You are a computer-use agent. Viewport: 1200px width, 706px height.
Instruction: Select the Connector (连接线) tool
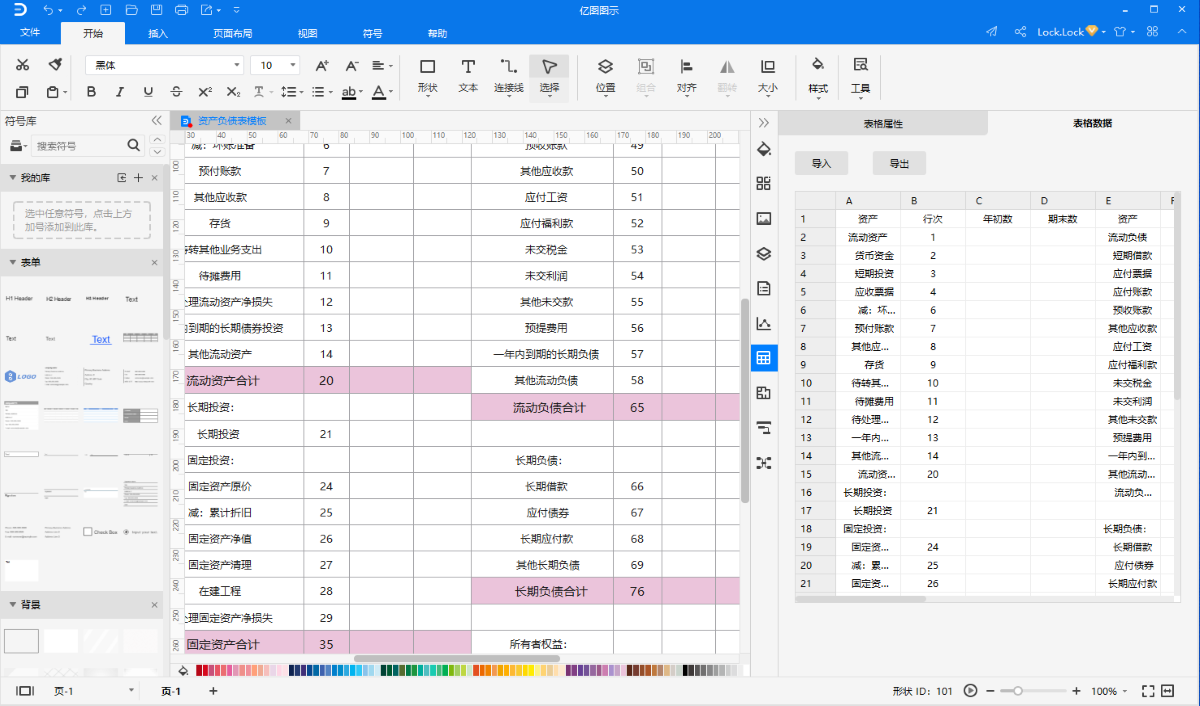coord(509,76)
